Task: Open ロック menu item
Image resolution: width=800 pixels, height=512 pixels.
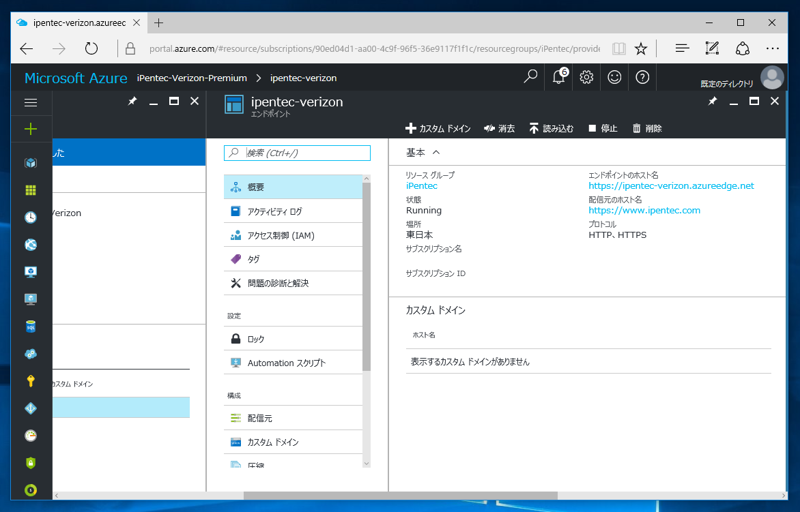Action: point(293,339)
